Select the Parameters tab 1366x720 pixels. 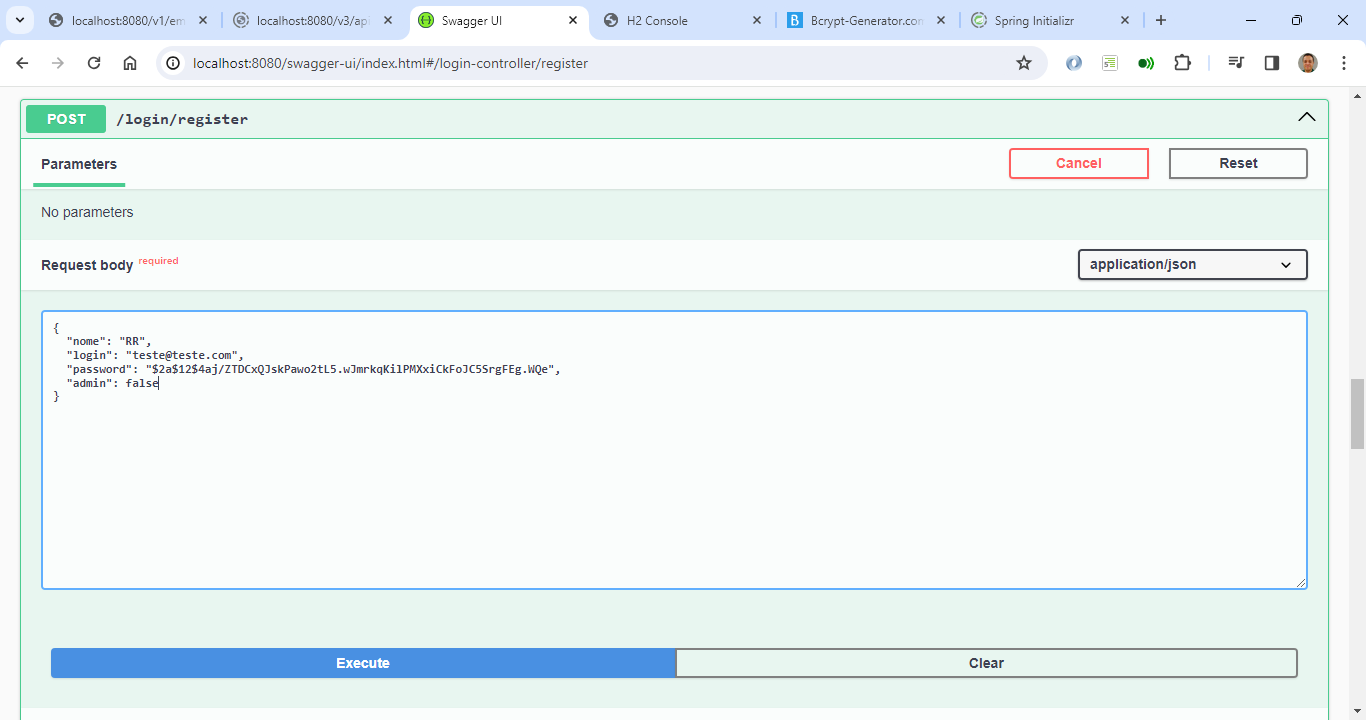(x=79, y=164)
